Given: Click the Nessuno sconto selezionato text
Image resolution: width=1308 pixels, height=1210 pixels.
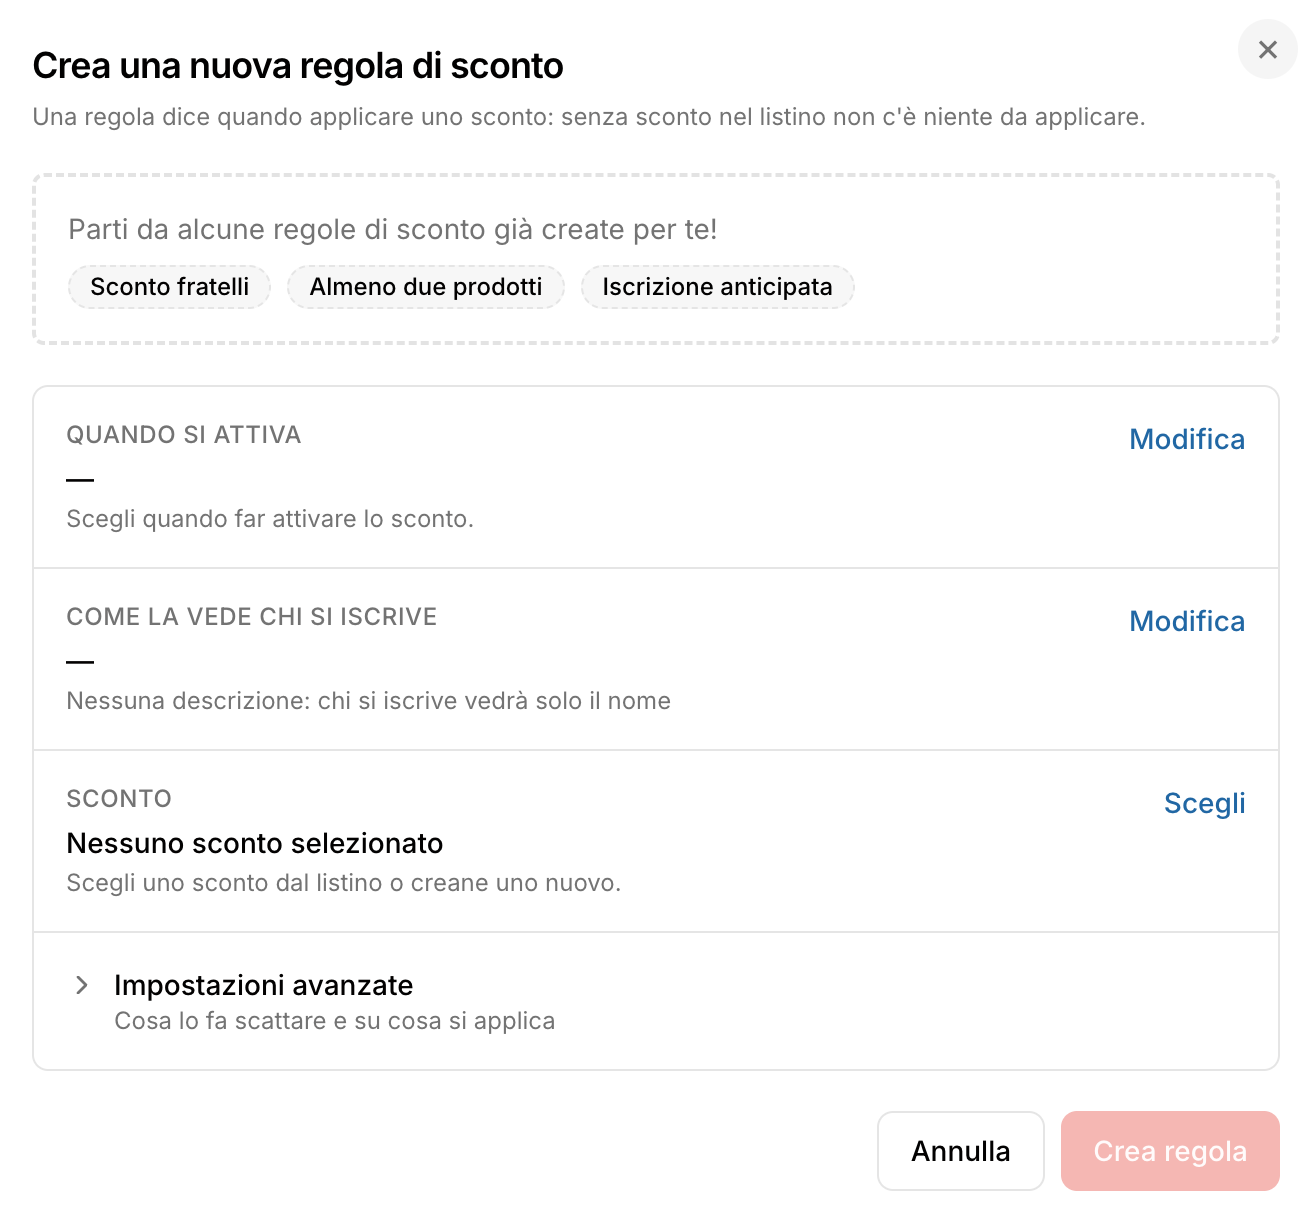Looking at the screenshot, I should point(255,843).
